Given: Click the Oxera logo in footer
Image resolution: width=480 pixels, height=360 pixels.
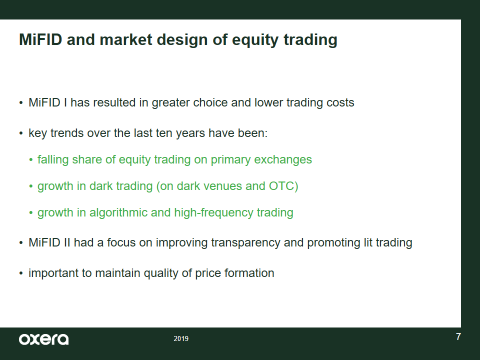Looking at the screenshot, I should coord(44,339).
